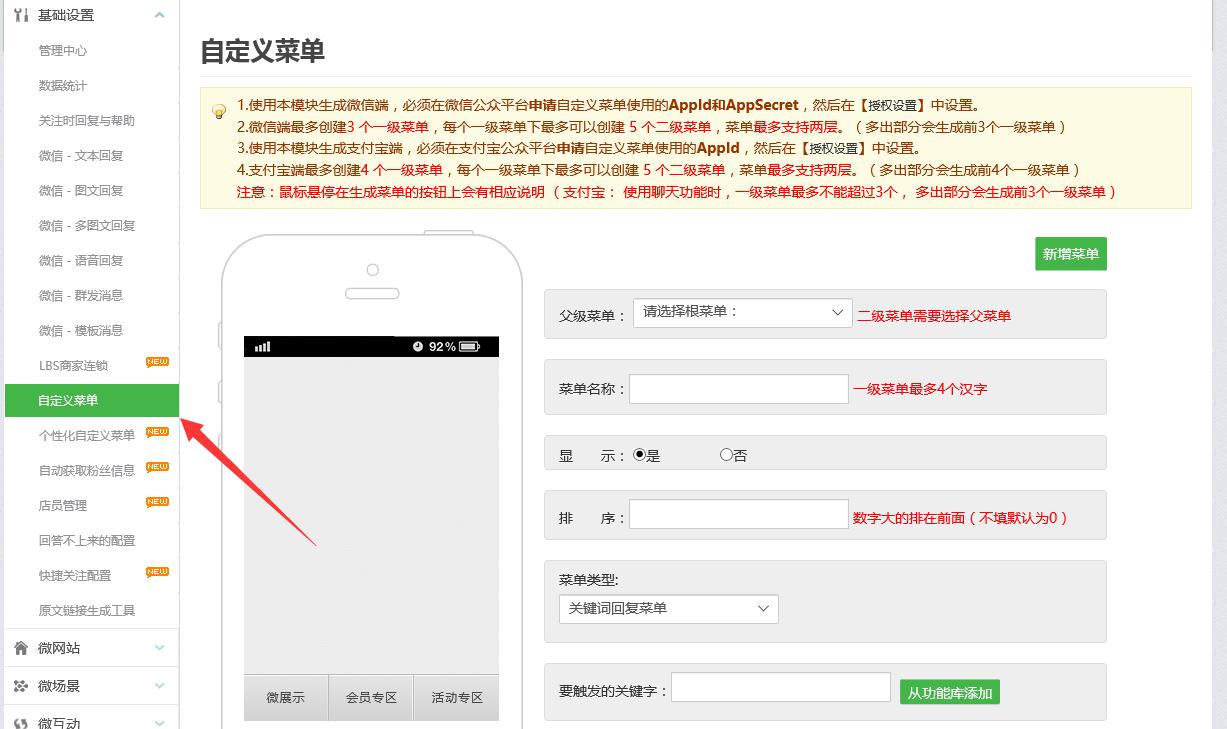Click the lightbulb tip icon
The width and height of the screenshot is (1227, 729).
(x=219, y=111)
